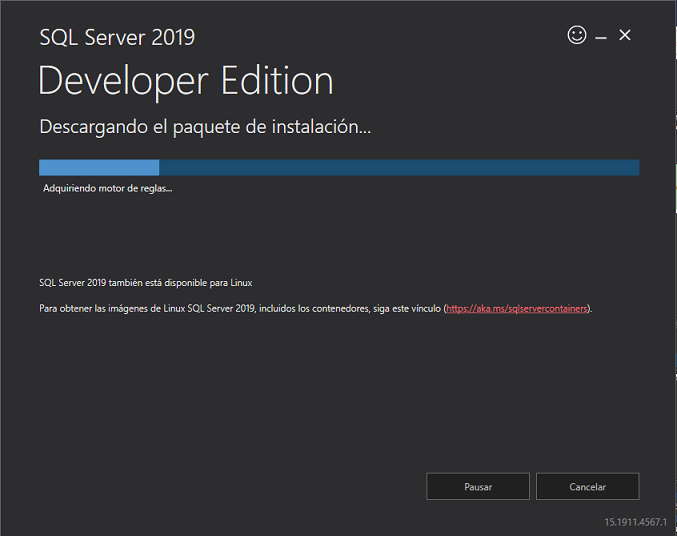Open the aka.ms/sqlservercontainers link

[x=517, y=308]
